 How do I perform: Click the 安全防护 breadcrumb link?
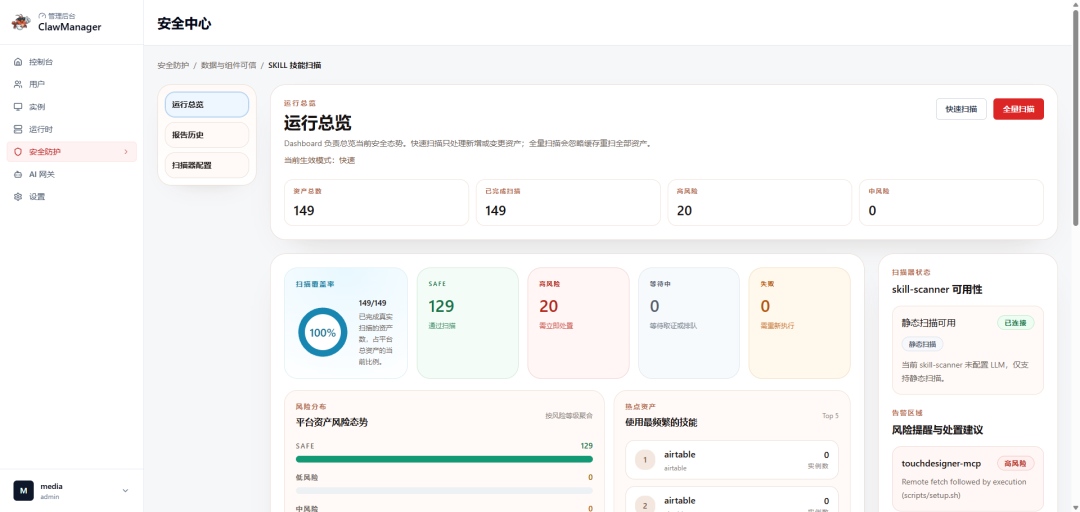pos(173,65)
